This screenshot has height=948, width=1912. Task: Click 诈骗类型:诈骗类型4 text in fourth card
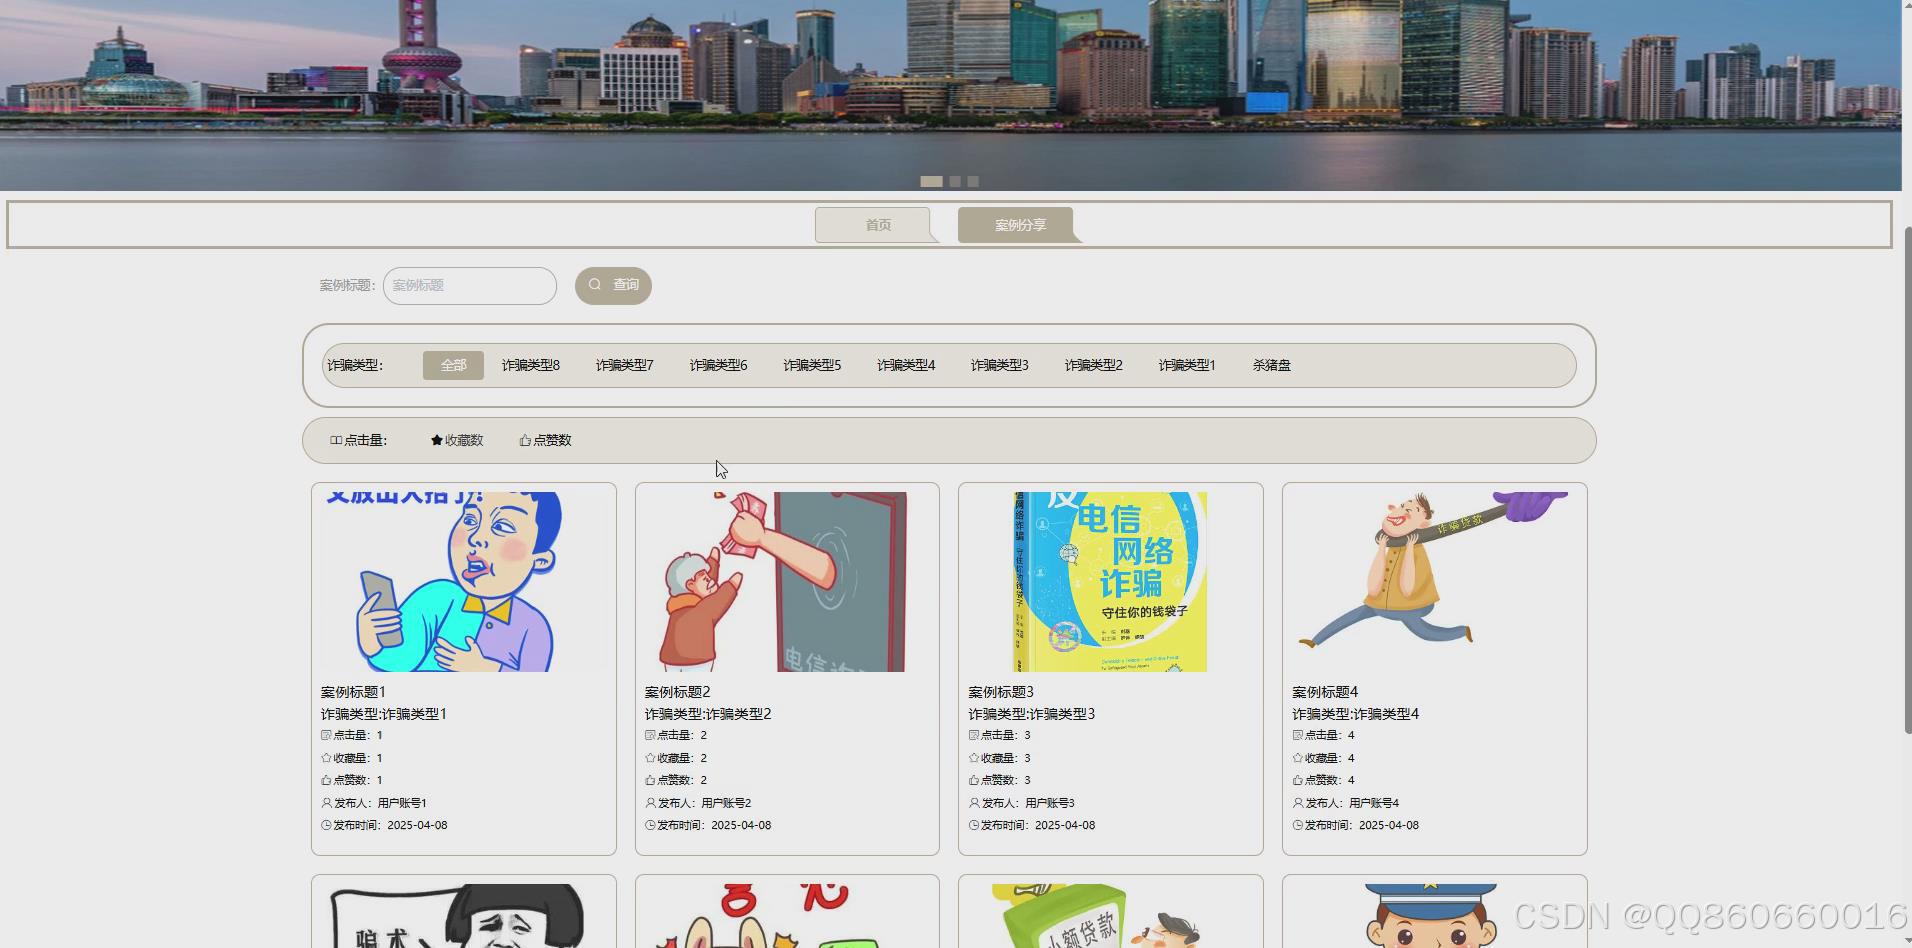tap(1356, 714)
